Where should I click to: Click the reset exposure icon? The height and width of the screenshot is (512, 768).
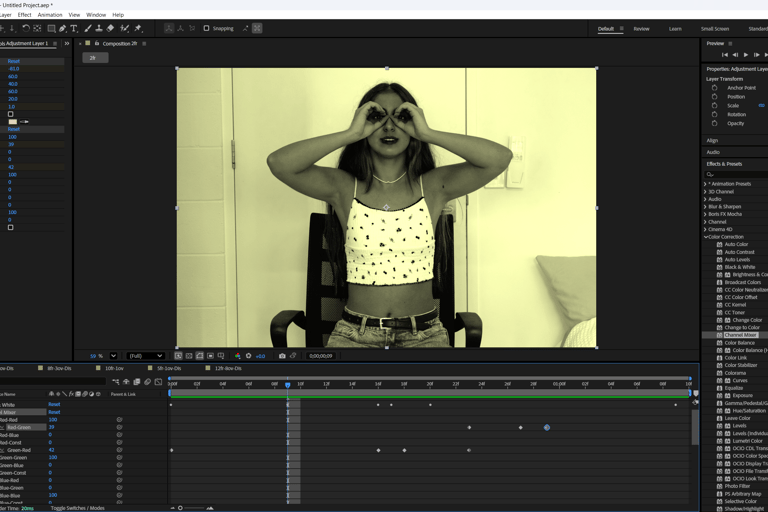tap(248, 356)
